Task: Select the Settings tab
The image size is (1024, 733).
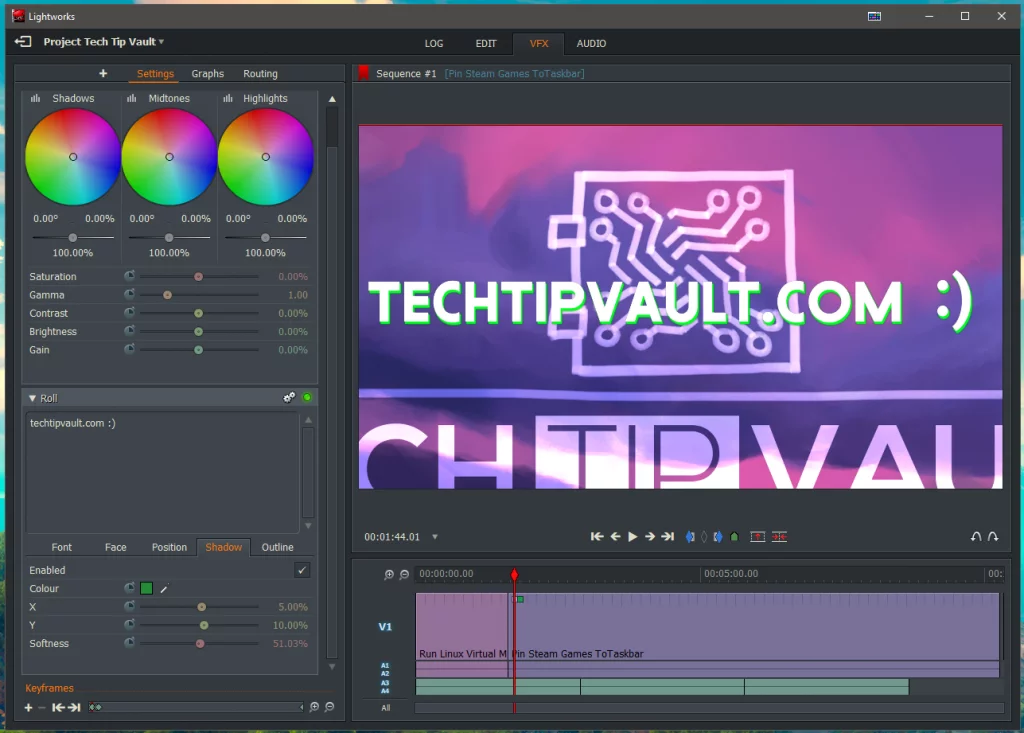Action: [x=155, y=74]
